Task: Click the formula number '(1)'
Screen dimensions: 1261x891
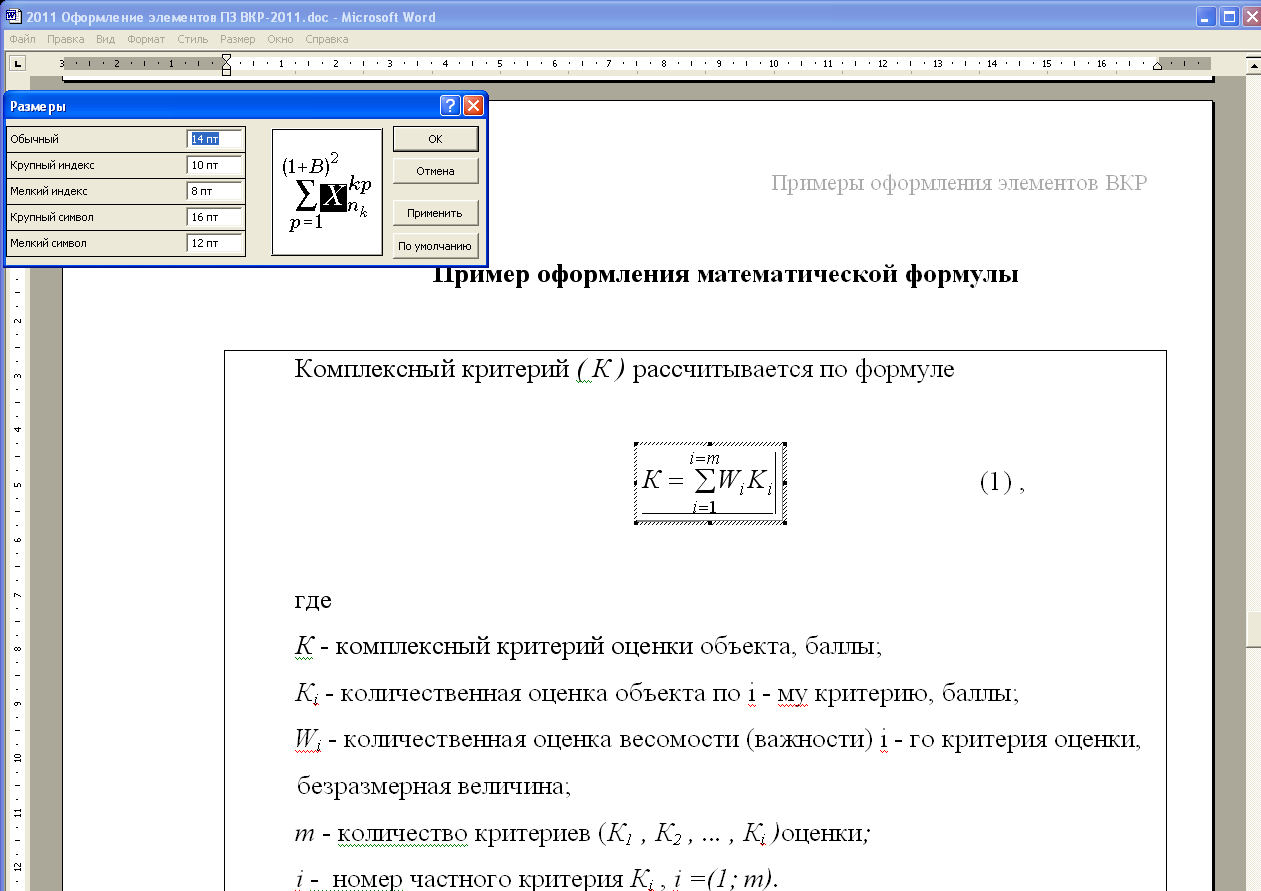Action: 996,483
